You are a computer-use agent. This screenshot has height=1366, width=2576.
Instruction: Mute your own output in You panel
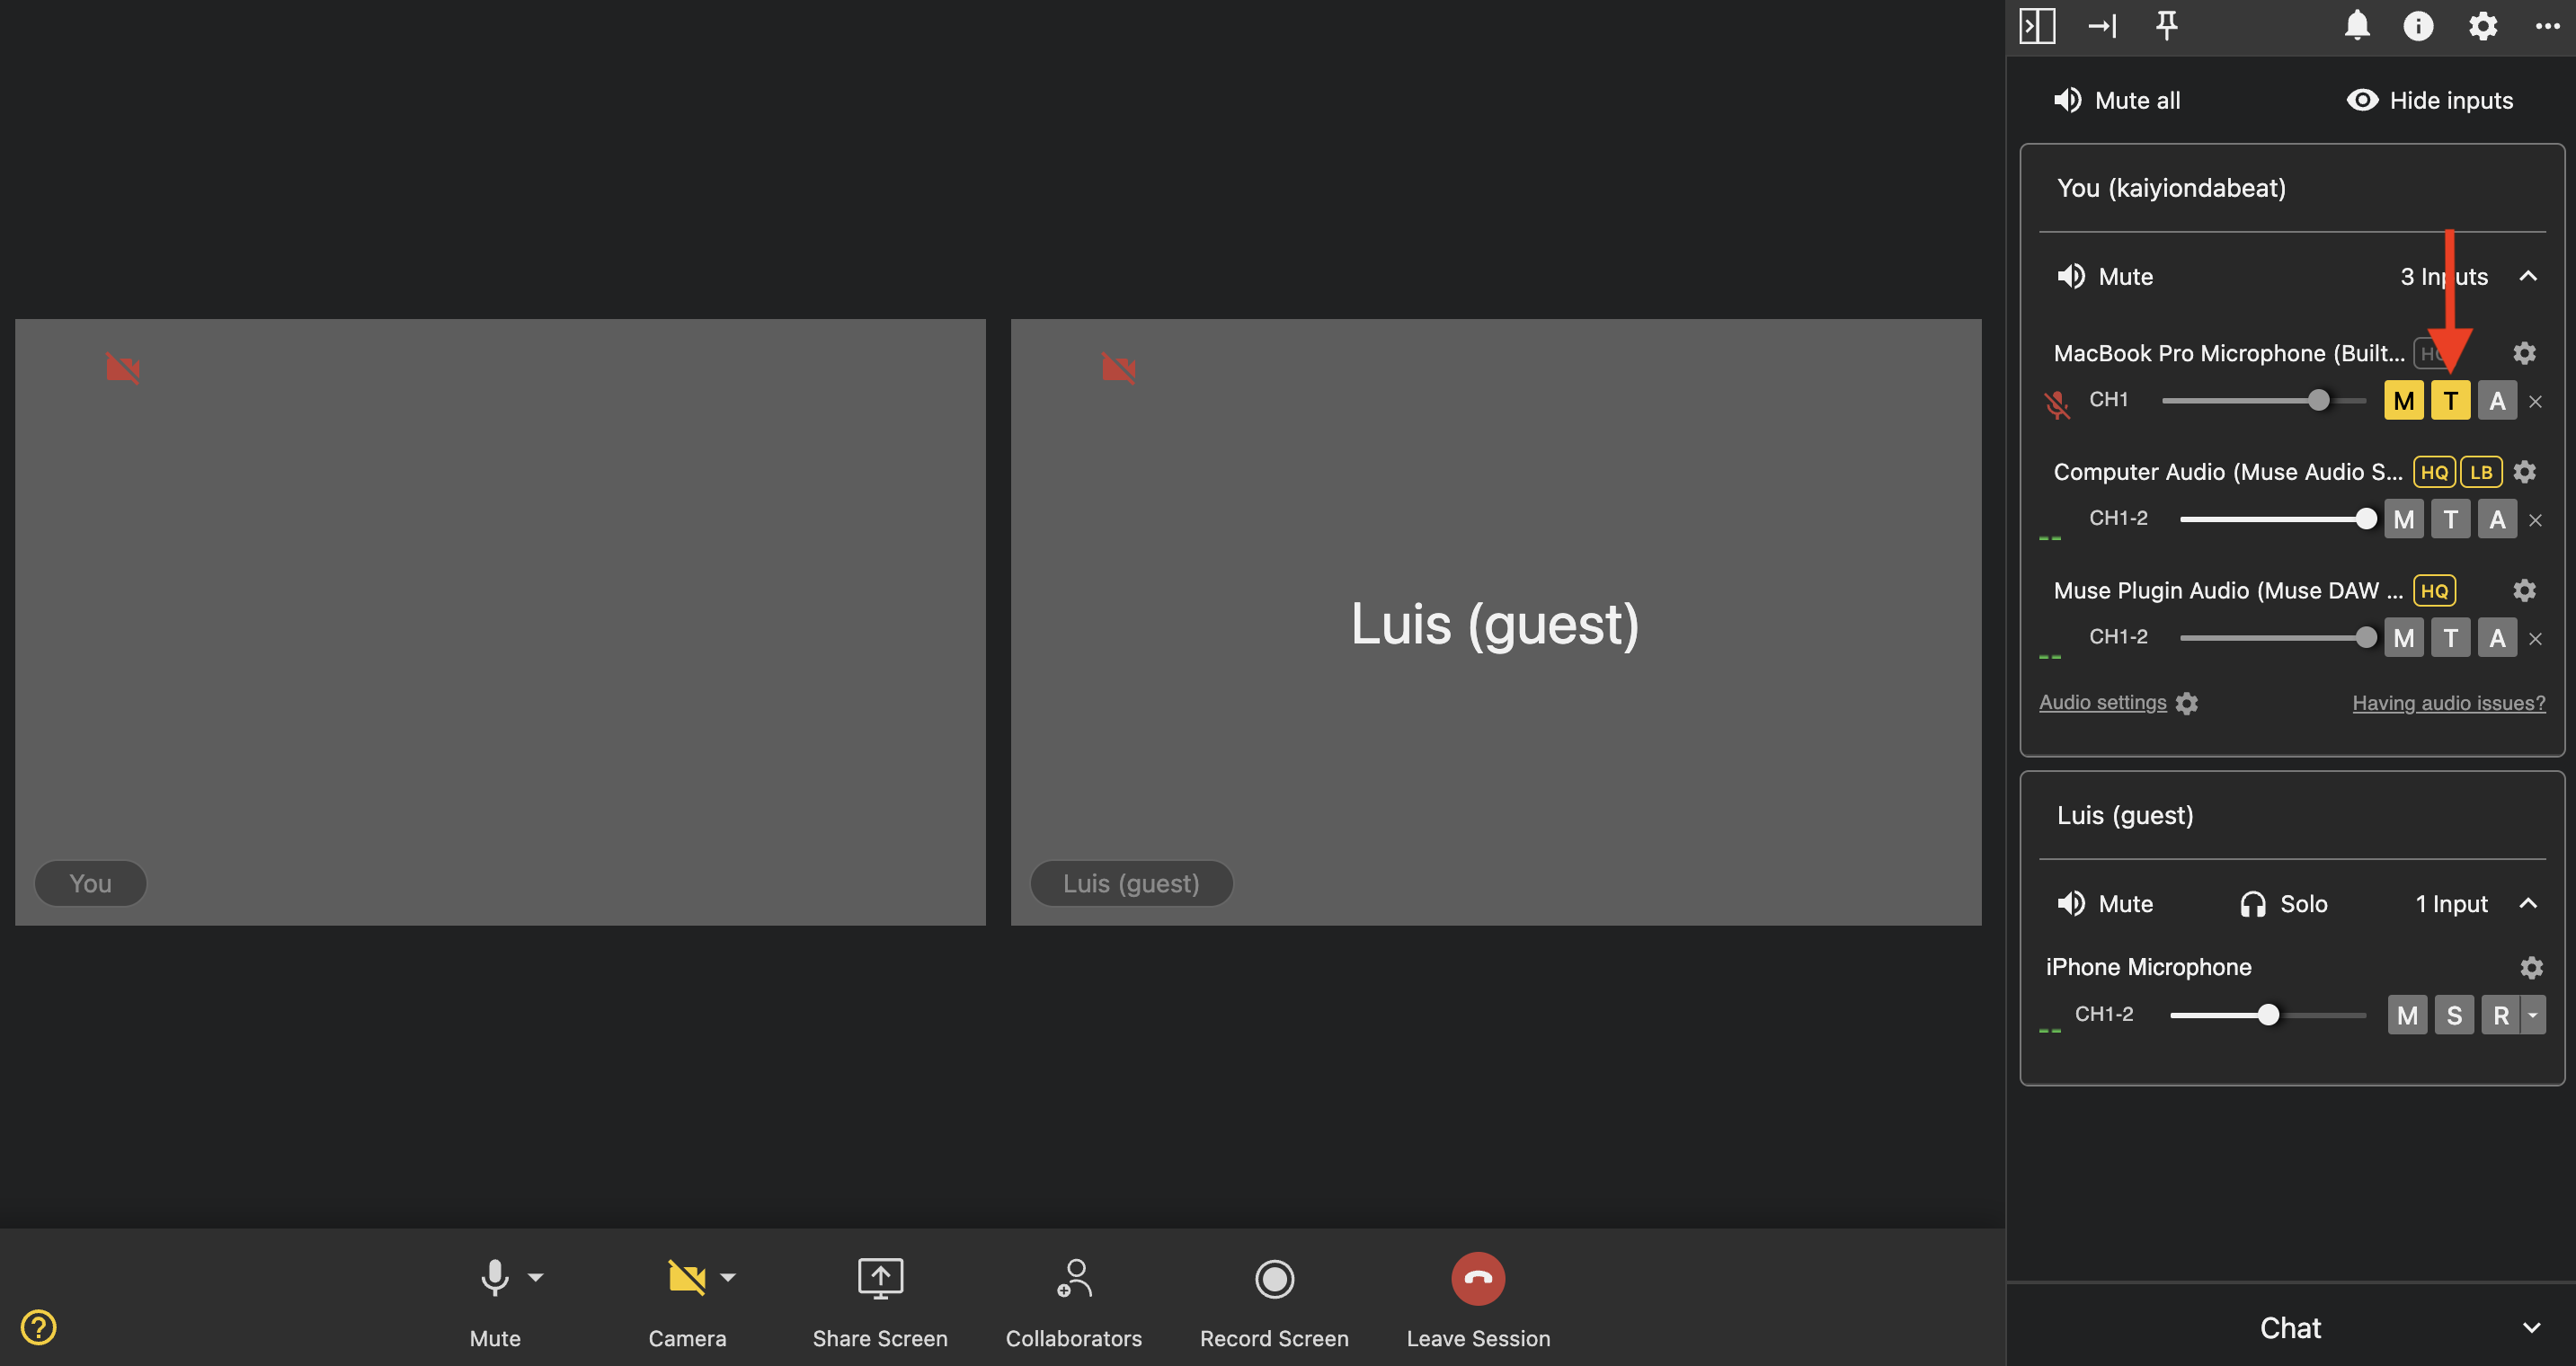[2104, 276]
